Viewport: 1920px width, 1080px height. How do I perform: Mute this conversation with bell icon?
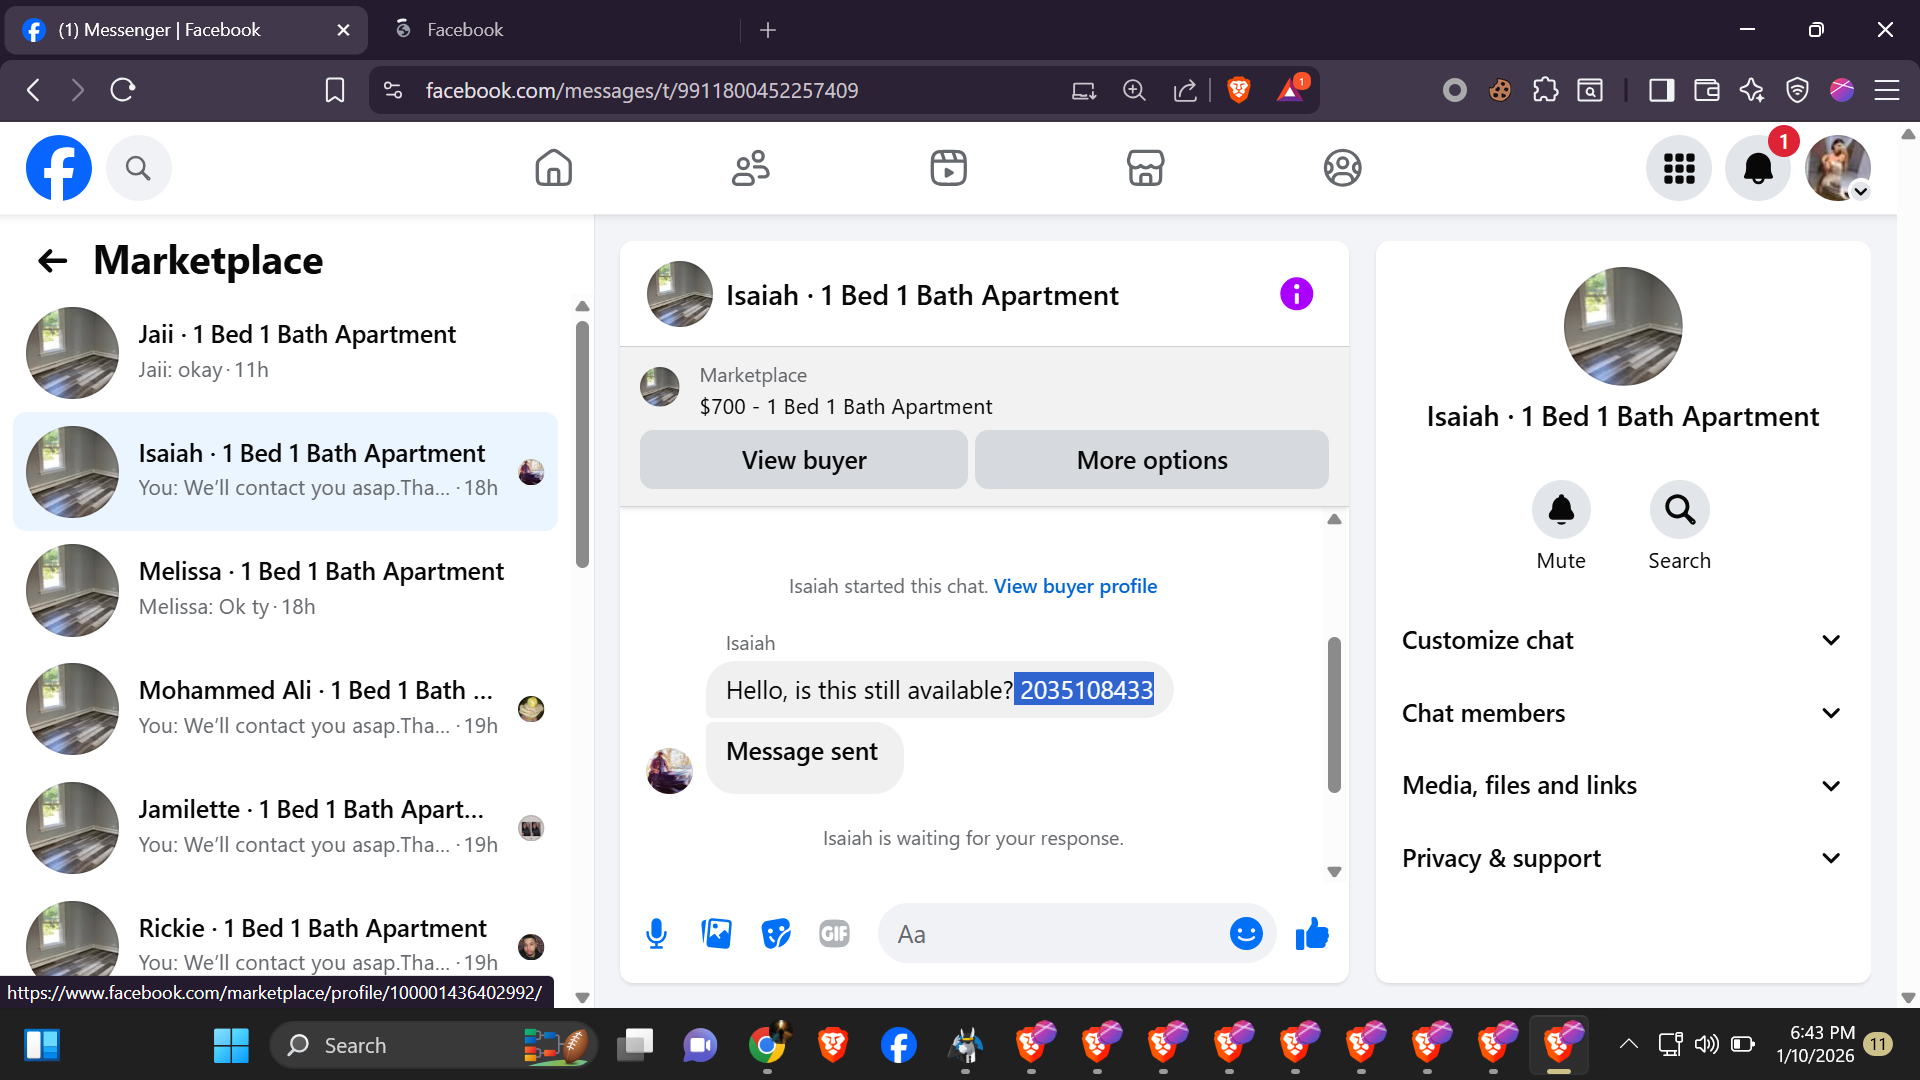(x=1561, y=511)
